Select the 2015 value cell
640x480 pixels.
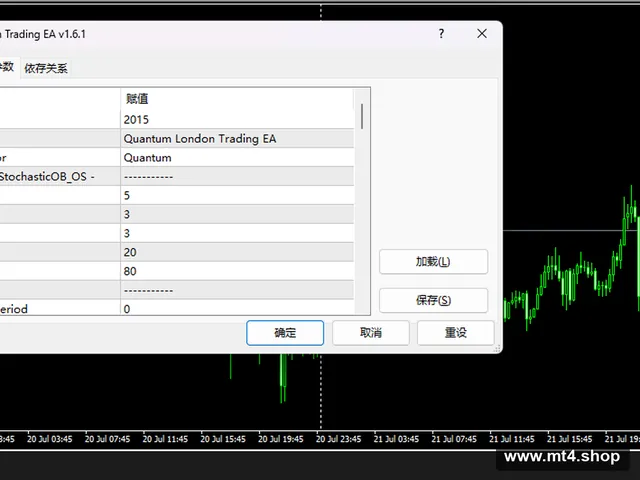[237, 120]
